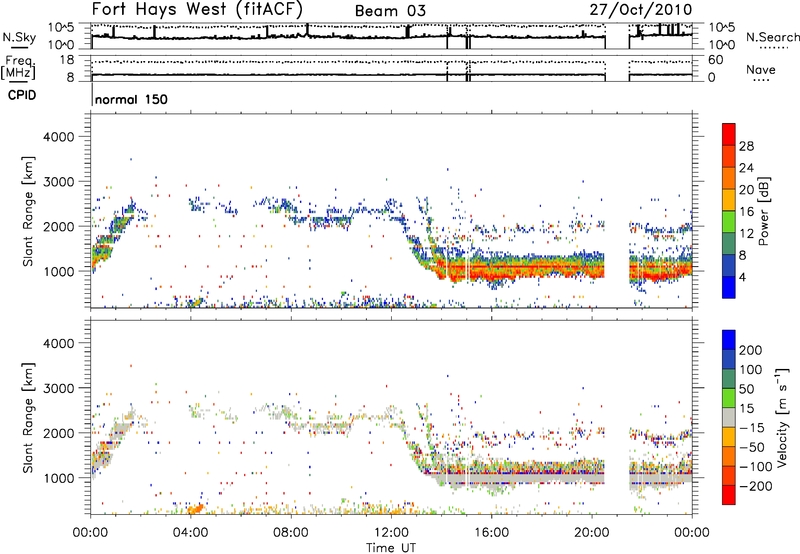Screen dimensions: 800x554
Task: Click power colorbar value '4'
Action: (743, 277)
